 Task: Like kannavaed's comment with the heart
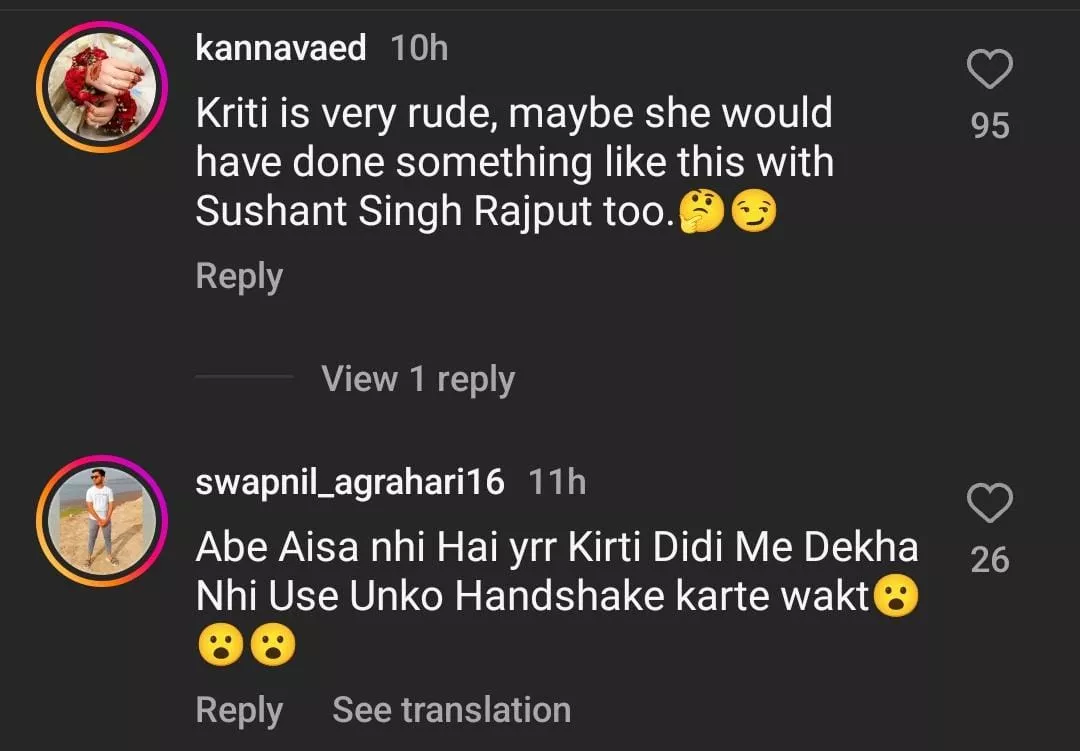point(990,71)
